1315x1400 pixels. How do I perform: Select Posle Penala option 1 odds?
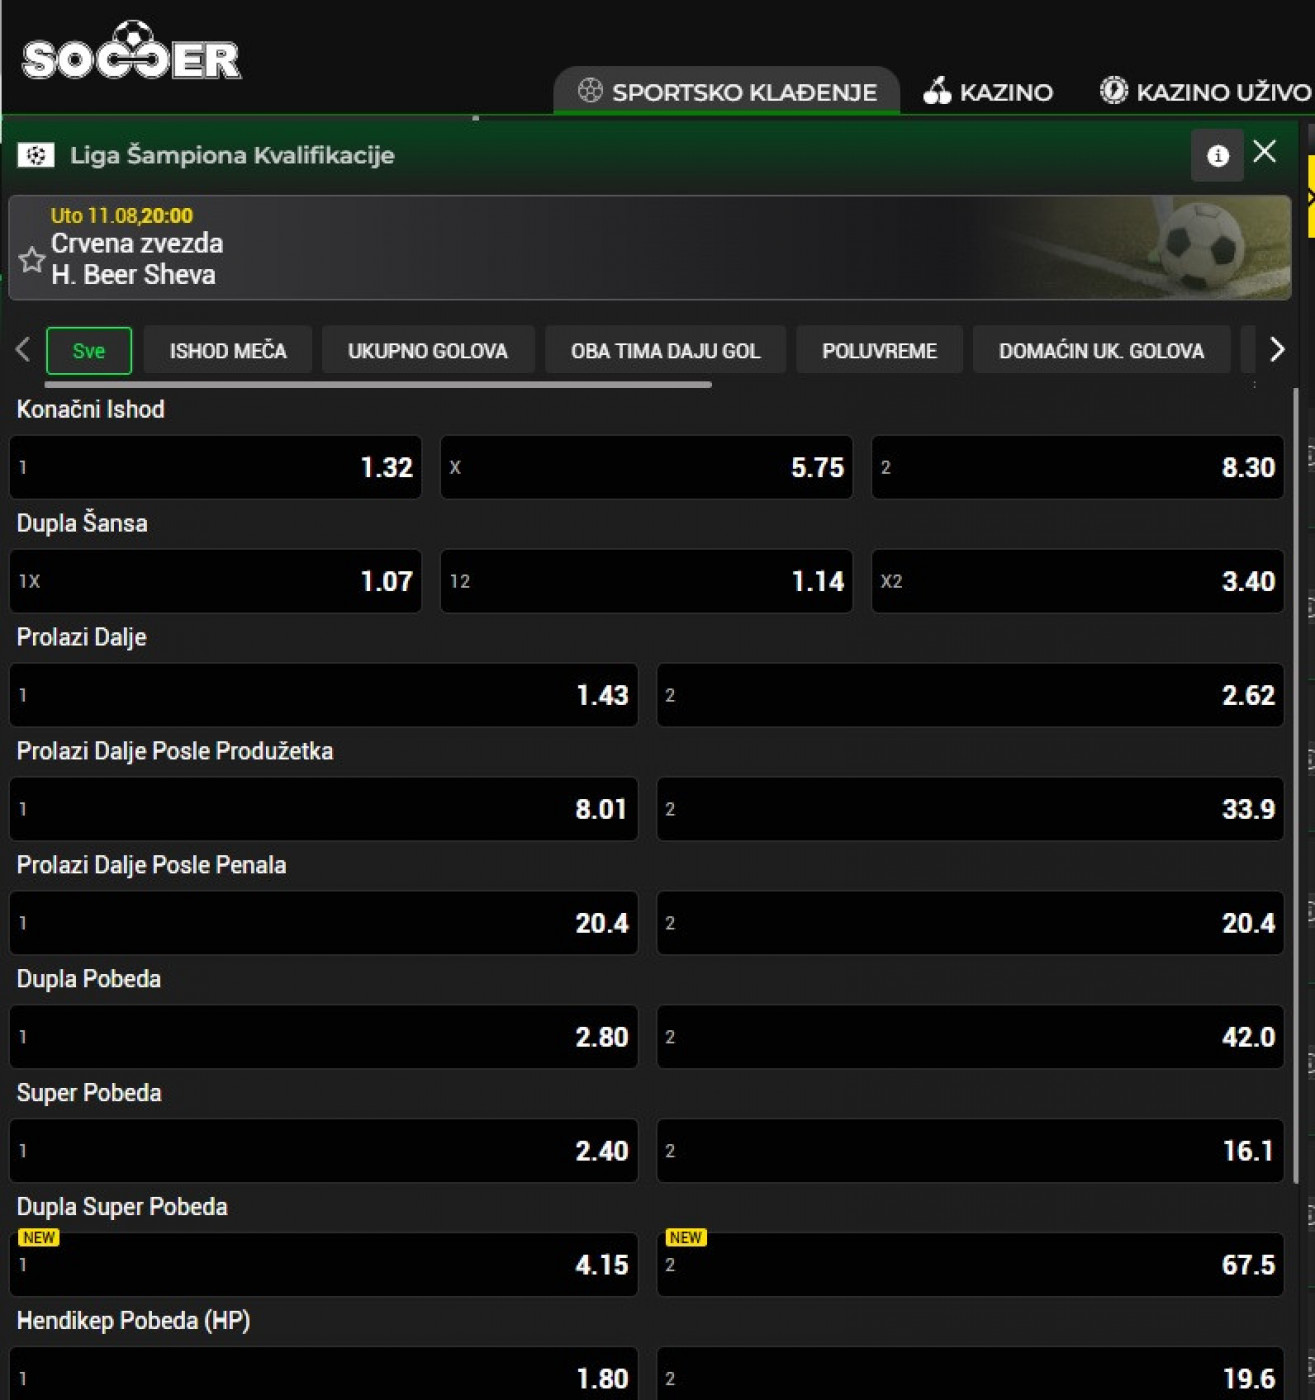tap(323, 923)
